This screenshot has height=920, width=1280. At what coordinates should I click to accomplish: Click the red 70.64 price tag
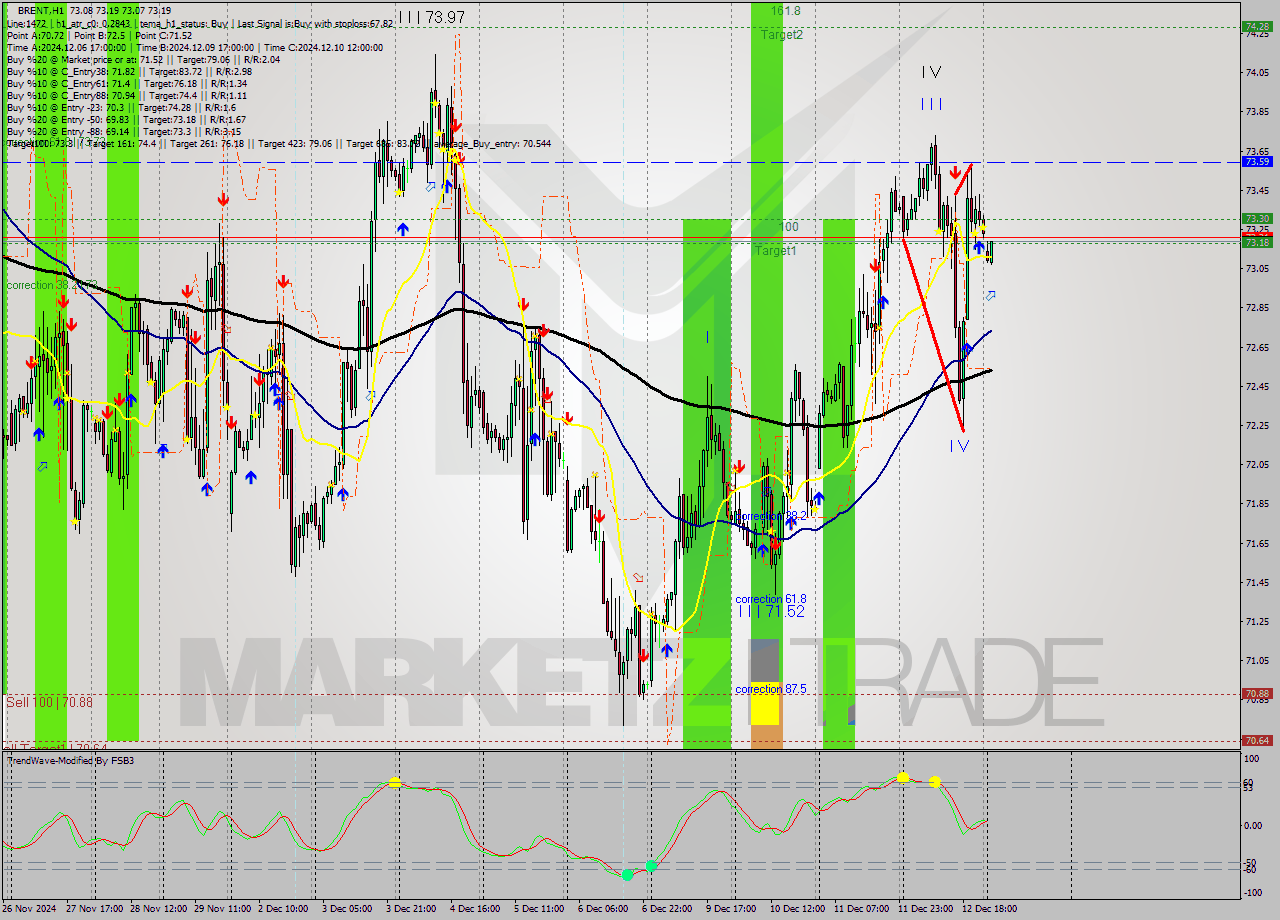(x=1256, y=740)
